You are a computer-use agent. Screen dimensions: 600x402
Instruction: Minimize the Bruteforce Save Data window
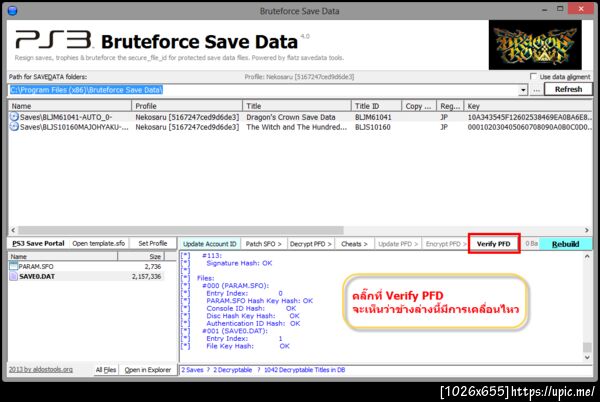coord(545,10)
